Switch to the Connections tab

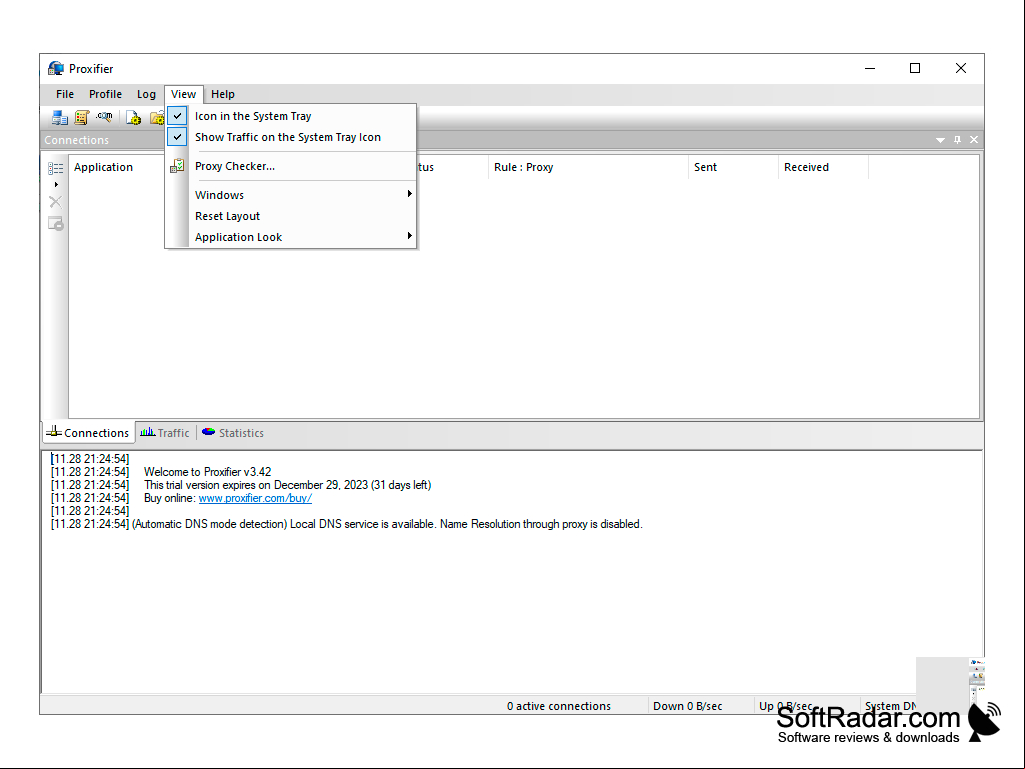pyautogui.click(x=88, y=433)
